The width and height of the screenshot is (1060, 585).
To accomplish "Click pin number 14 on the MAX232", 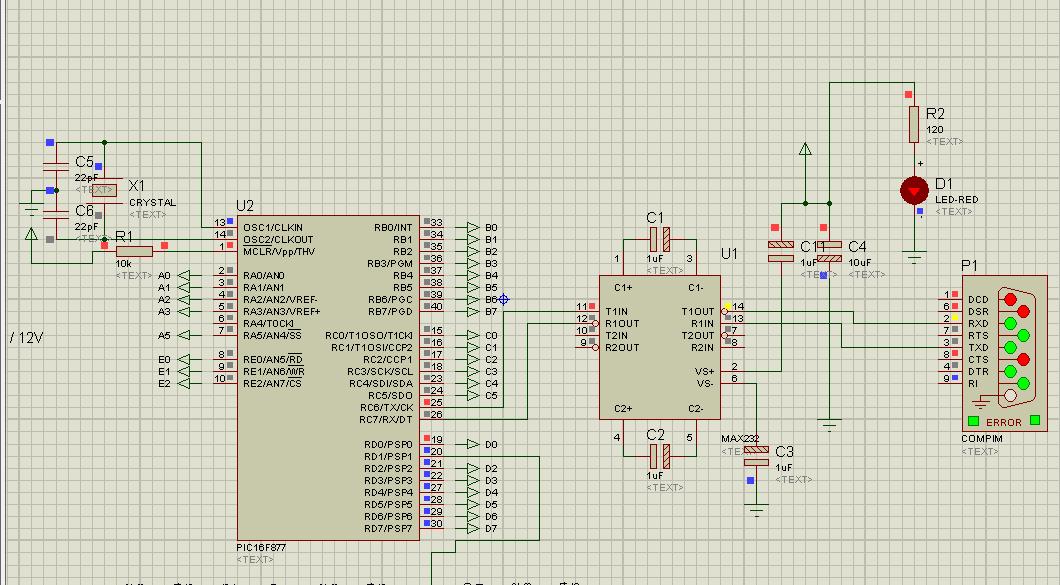I will pos(738,306).
